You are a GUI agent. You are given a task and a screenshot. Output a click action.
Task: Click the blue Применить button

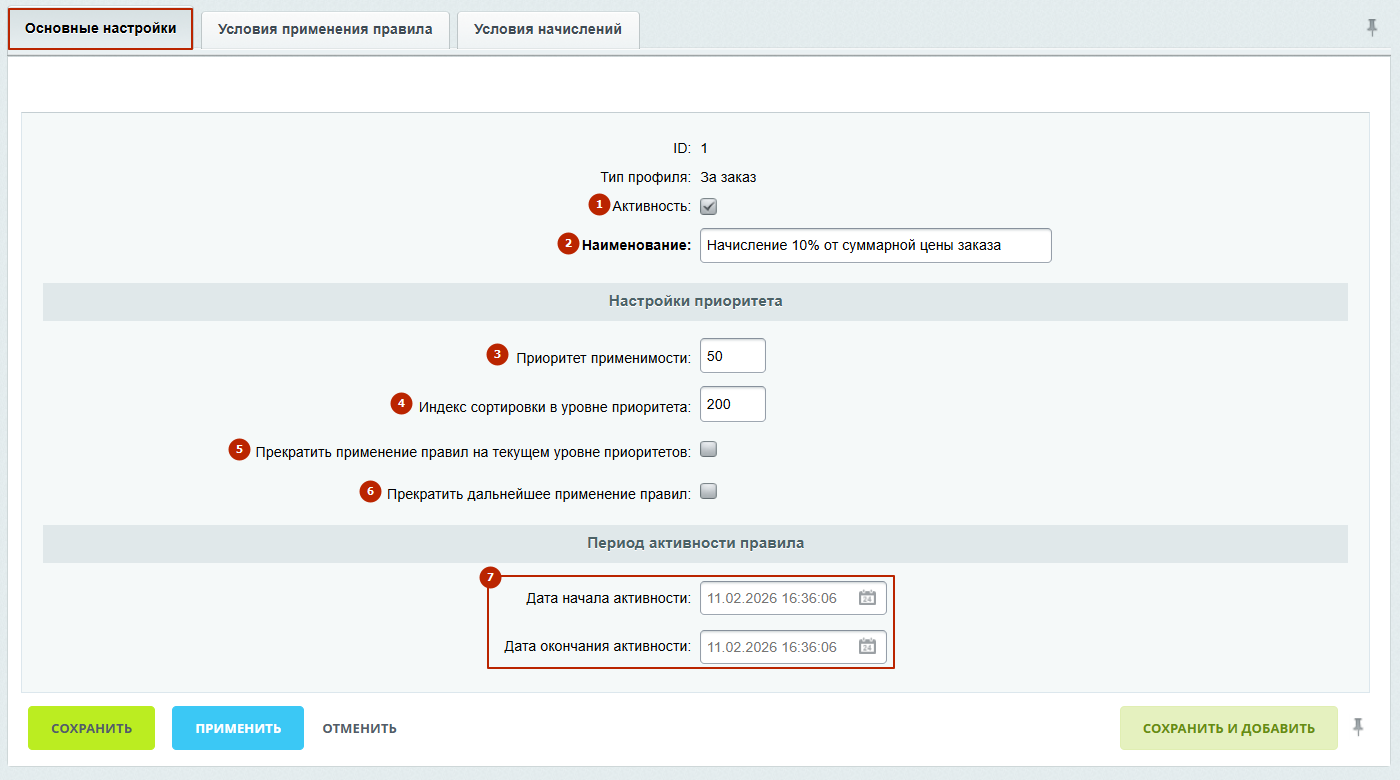tap(238, 728)
